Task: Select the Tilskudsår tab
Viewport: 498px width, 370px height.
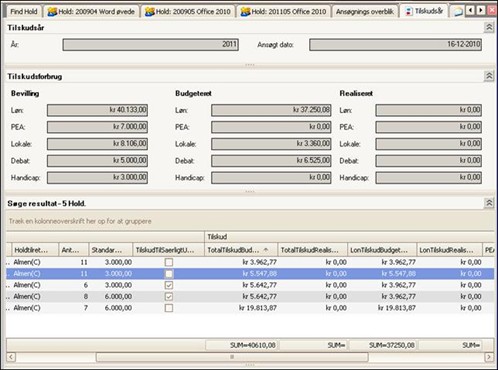Action: point(424,11)
